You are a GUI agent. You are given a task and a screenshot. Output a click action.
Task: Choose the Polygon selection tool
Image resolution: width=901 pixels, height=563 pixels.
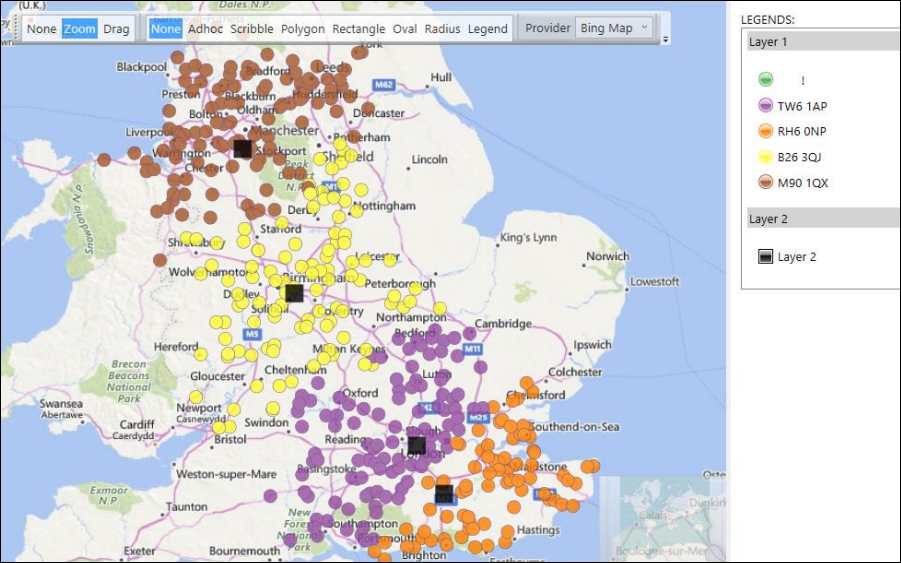(302, 29)
